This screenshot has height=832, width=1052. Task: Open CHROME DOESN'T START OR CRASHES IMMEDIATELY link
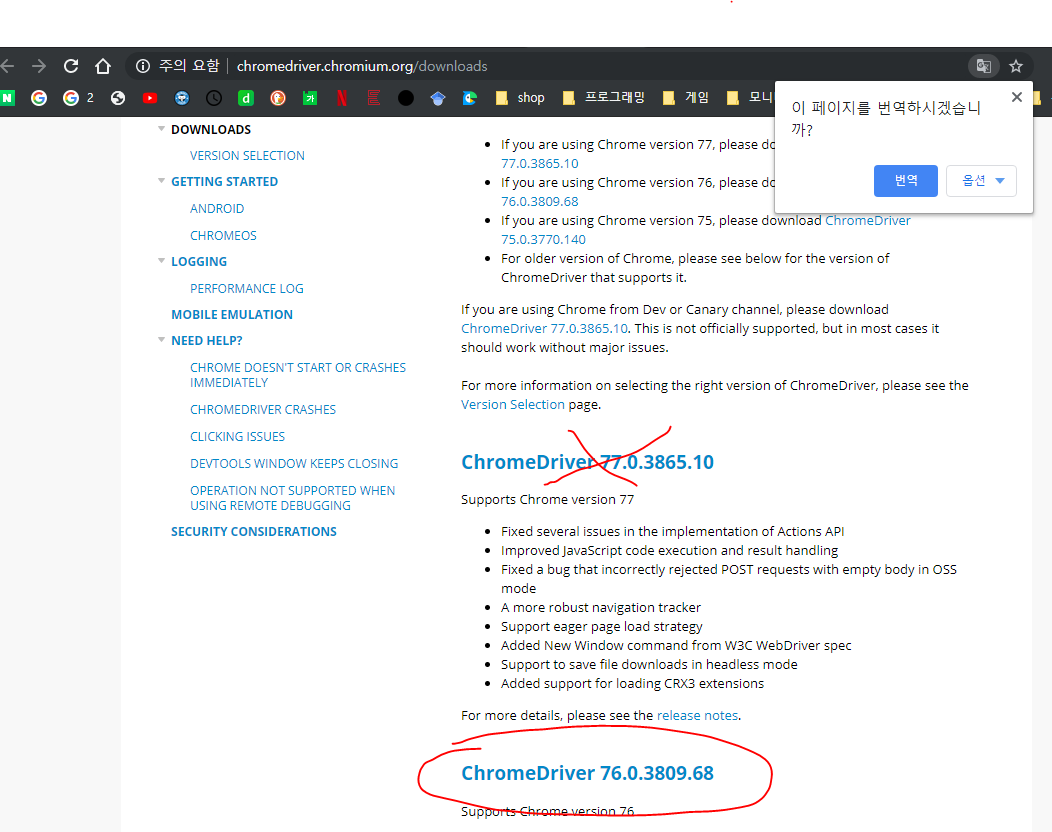click(298, 375)
